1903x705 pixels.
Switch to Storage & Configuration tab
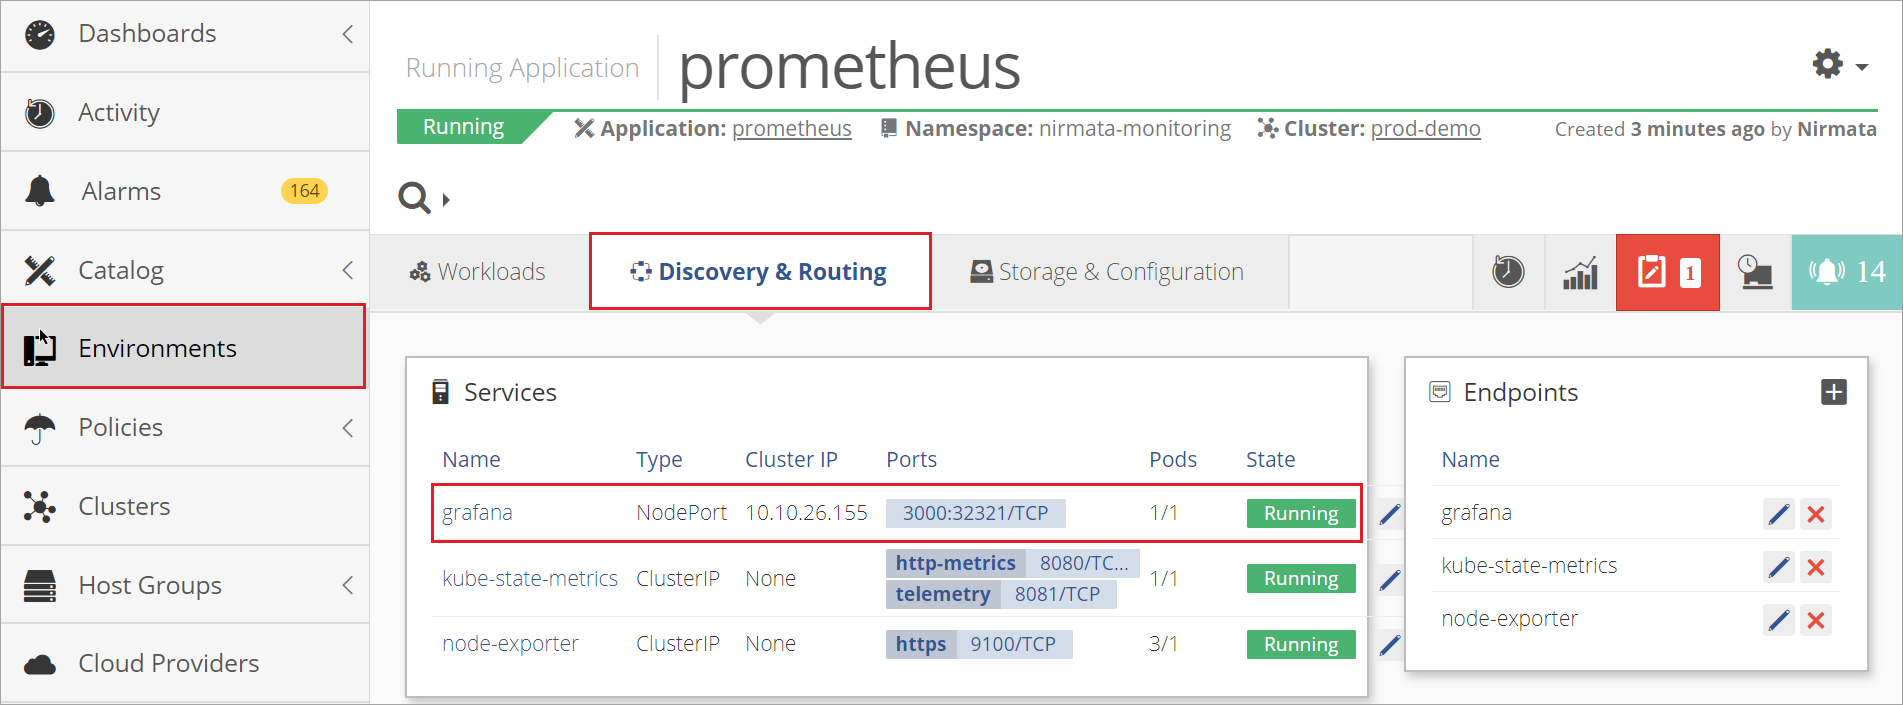click(1108, 272)
